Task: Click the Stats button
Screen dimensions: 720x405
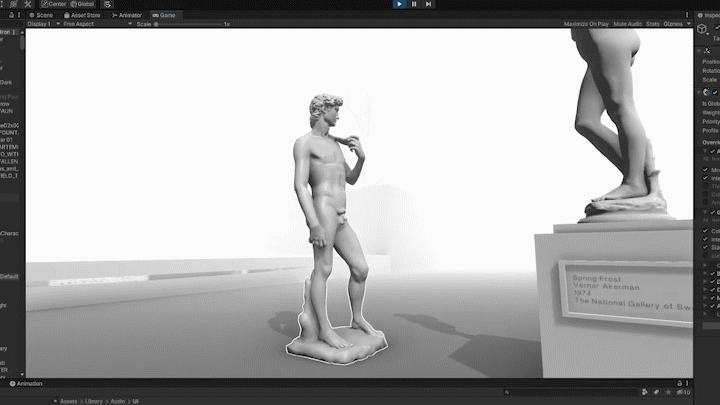Action: point(652,24)
